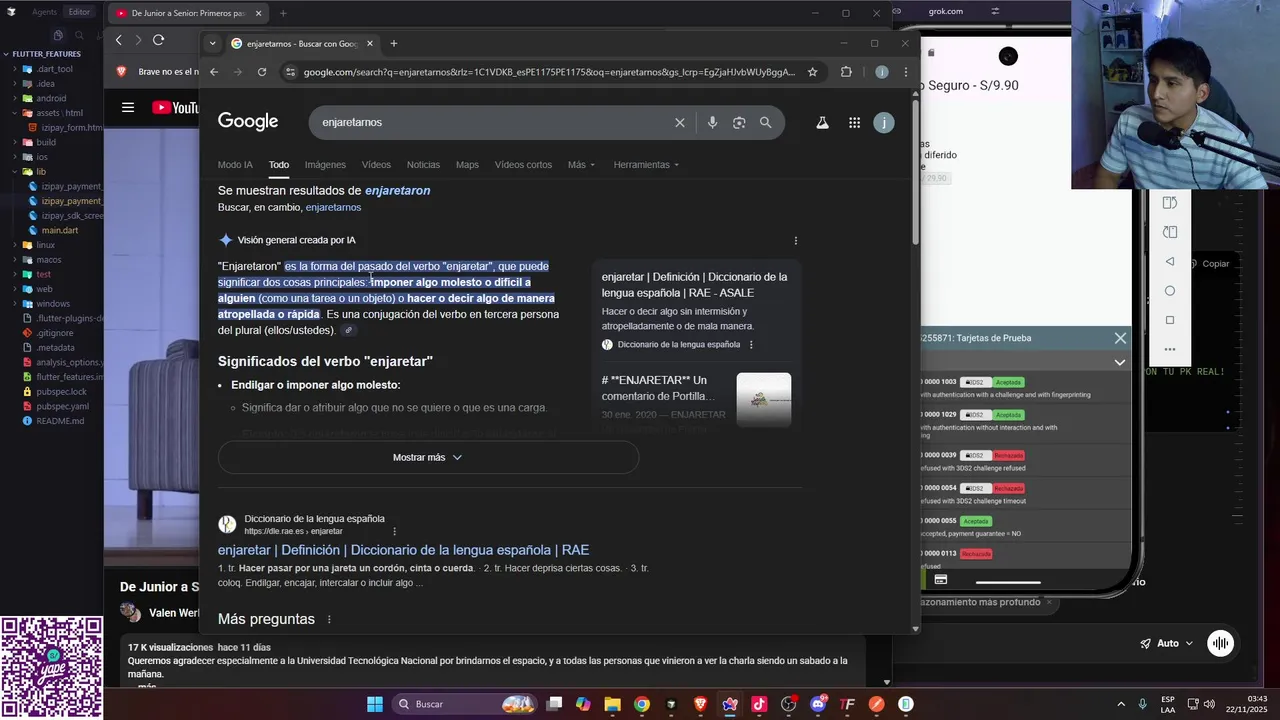Viewport: 1280px width, 720px height.
Task: Switch to Vídeos results tab
Action: pyautogui.click(x=376, y=165)
